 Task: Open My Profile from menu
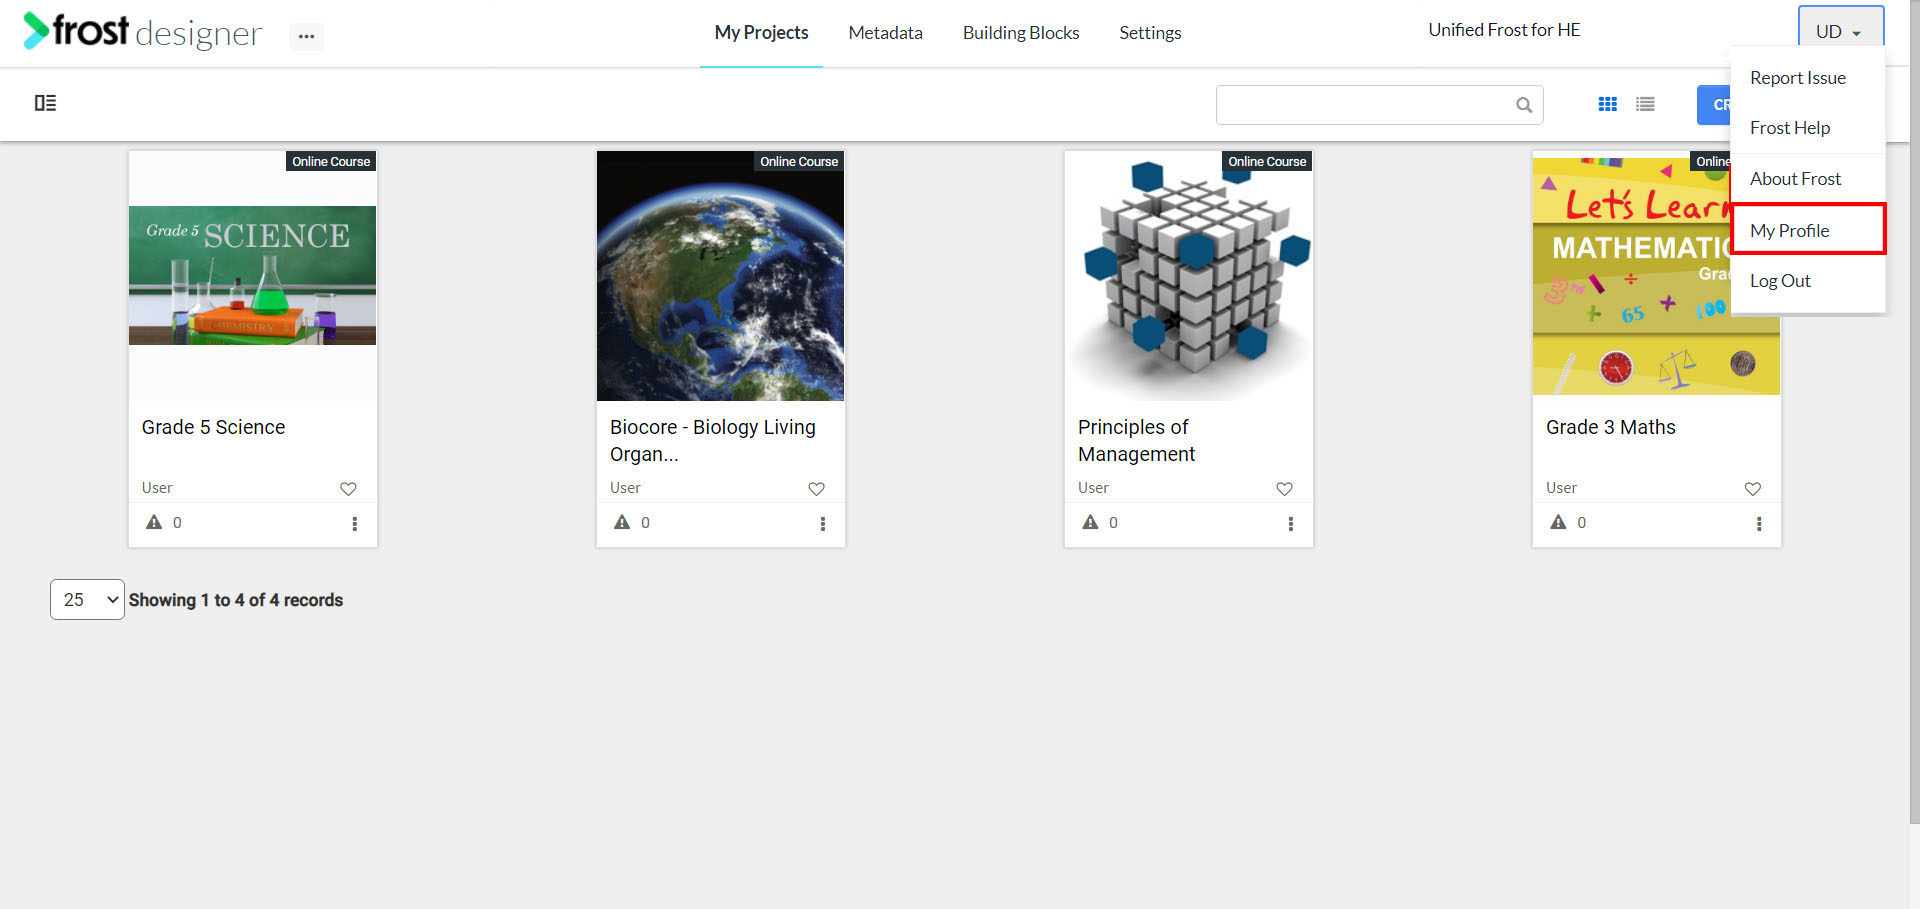point(1808,230)
